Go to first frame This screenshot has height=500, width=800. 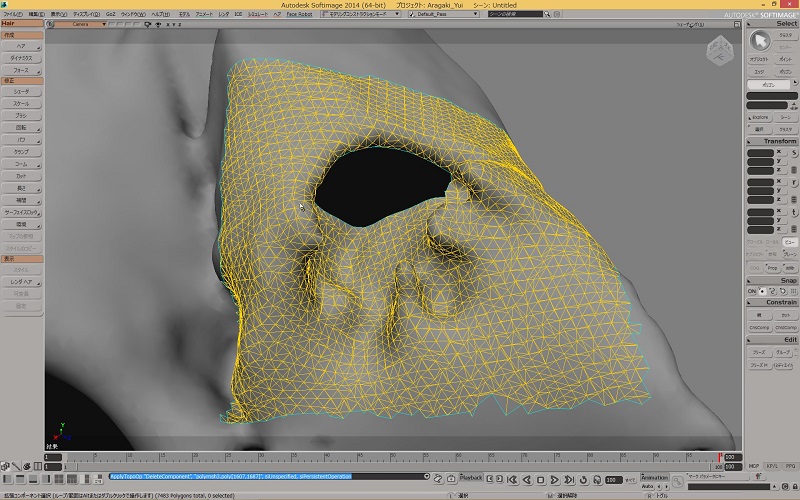click(x=512, y=480)
